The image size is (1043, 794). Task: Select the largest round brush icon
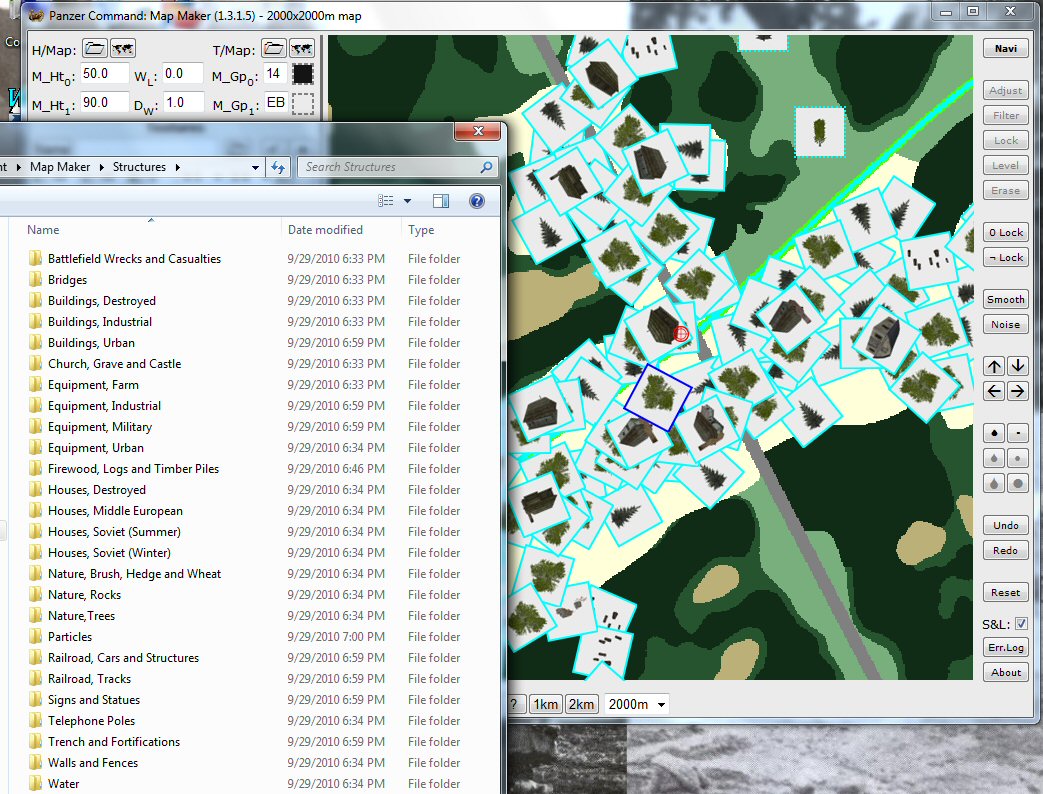coord(1018,483)
